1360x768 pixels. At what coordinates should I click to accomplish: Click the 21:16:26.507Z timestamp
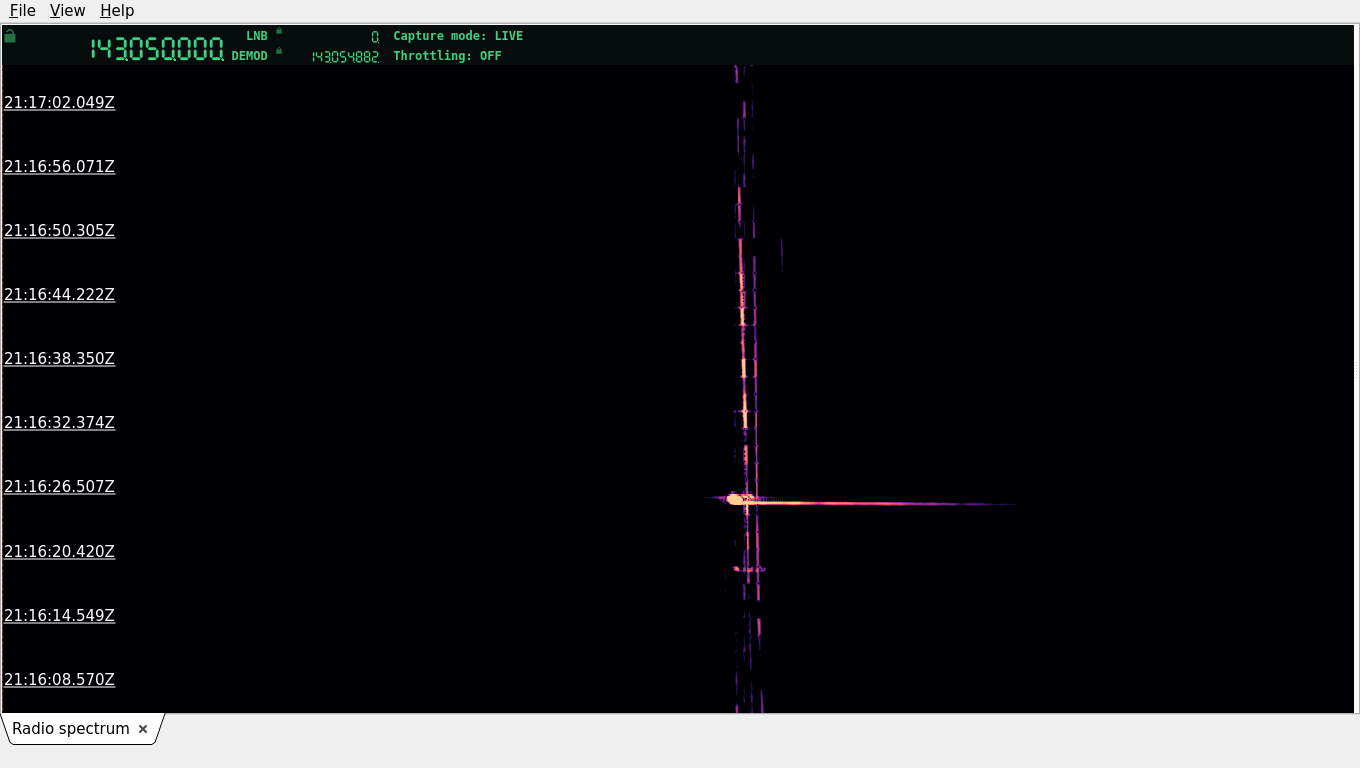(60, 486)
